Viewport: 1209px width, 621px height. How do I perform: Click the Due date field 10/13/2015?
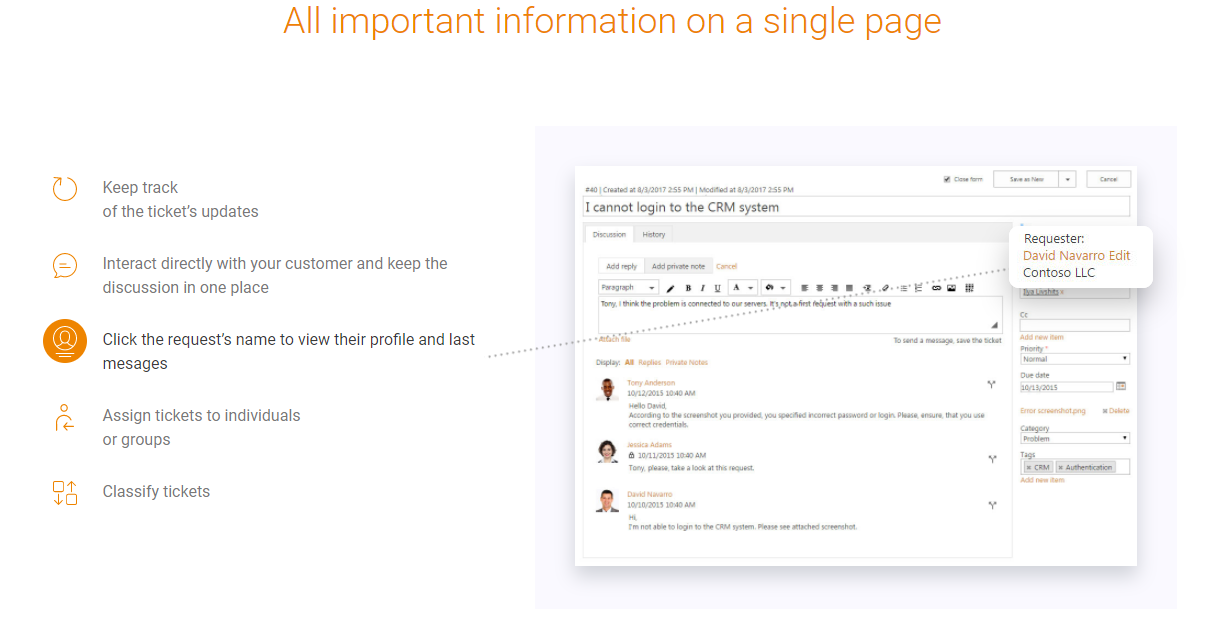(x=1066, y=386)
